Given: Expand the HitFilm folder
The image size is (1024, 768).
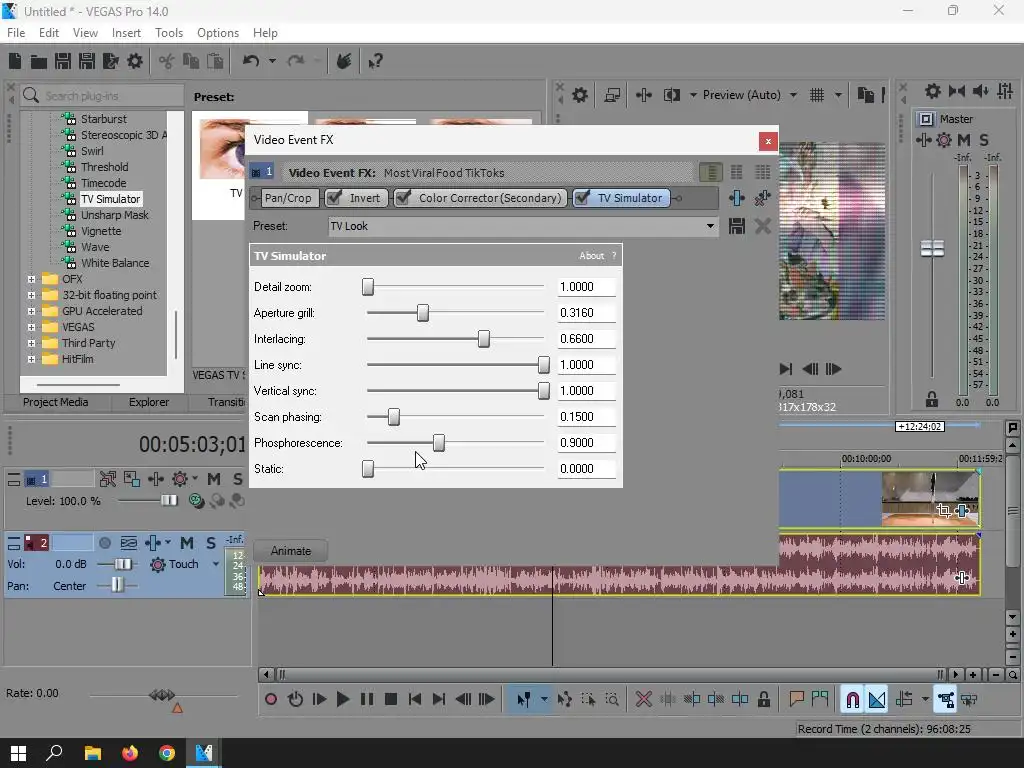Looking at the screenshot, I should coord(31,359).
